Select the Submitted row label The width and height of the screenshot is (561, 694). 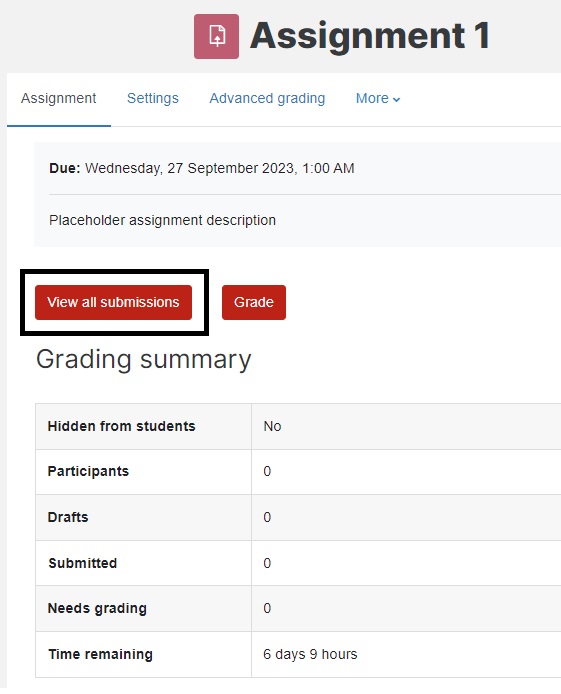click(83, 563)
